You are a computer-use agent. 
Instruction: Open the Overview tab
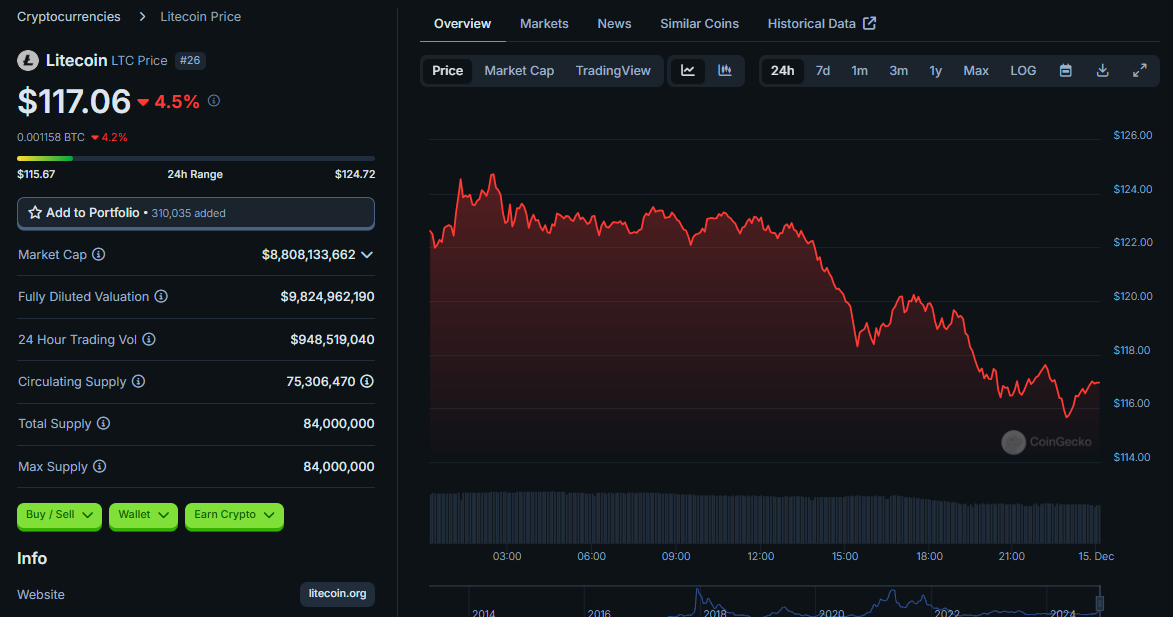click(462, 23)
